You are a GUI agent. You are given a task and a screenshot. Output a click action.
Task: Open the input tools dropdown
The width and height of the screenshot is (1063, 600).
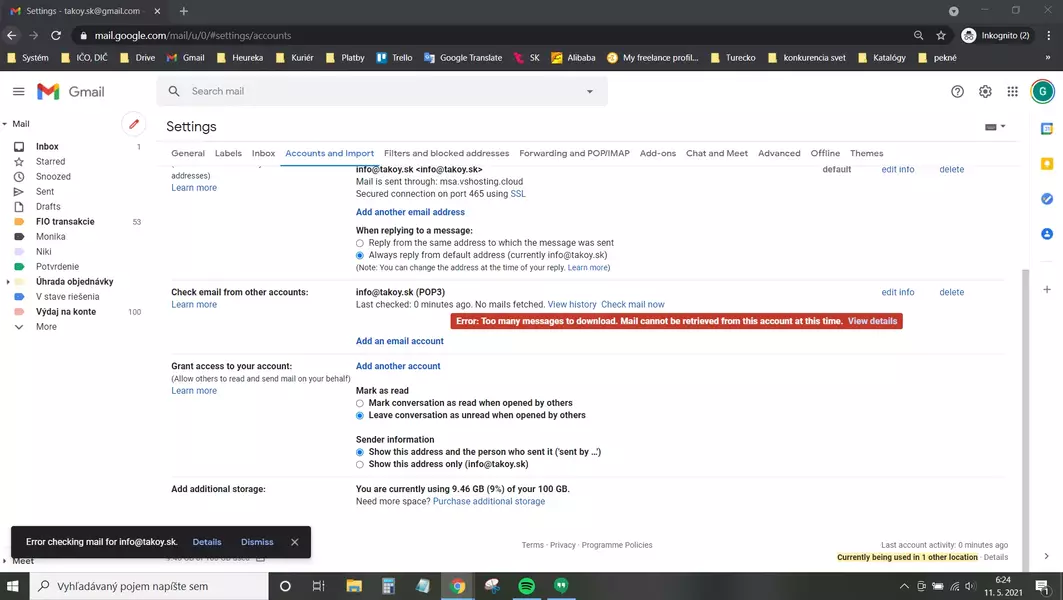click(x=995, y=127)
